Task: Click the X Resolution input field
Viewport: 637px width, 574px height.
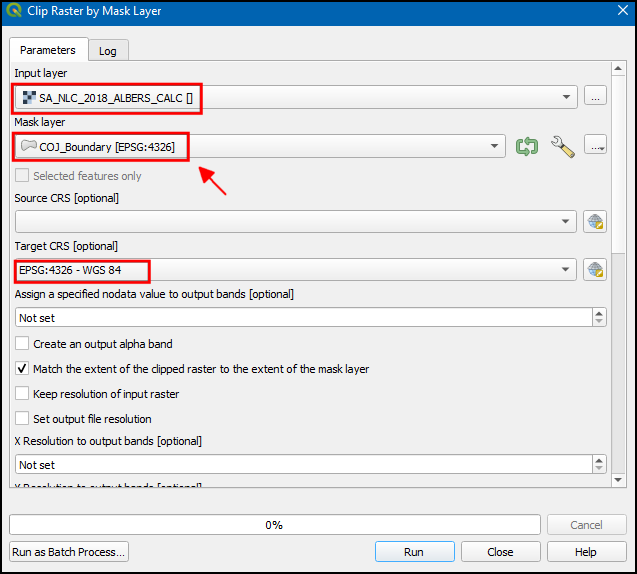Action: point(300,465)
